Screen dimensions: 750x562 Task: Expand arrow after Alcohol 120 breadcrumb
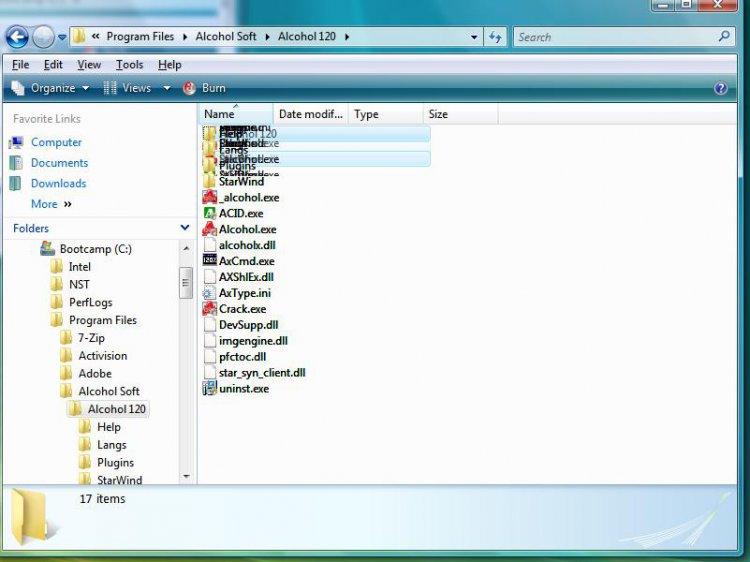[347, 37]
